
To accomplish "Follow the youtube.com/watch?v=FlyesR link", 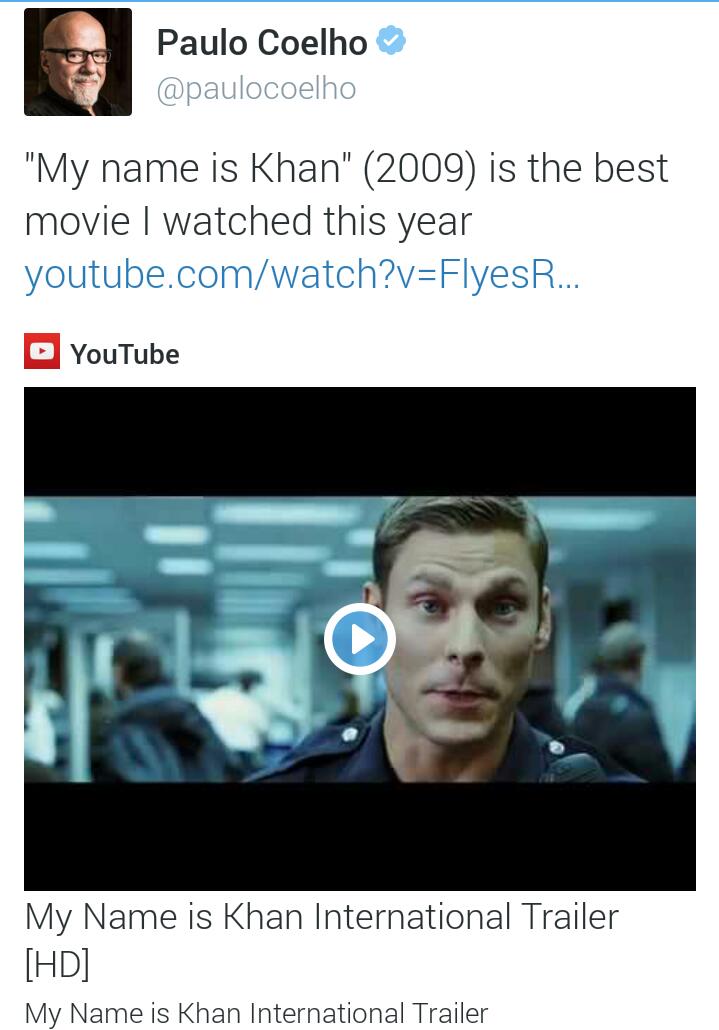I will click(302, 274).
